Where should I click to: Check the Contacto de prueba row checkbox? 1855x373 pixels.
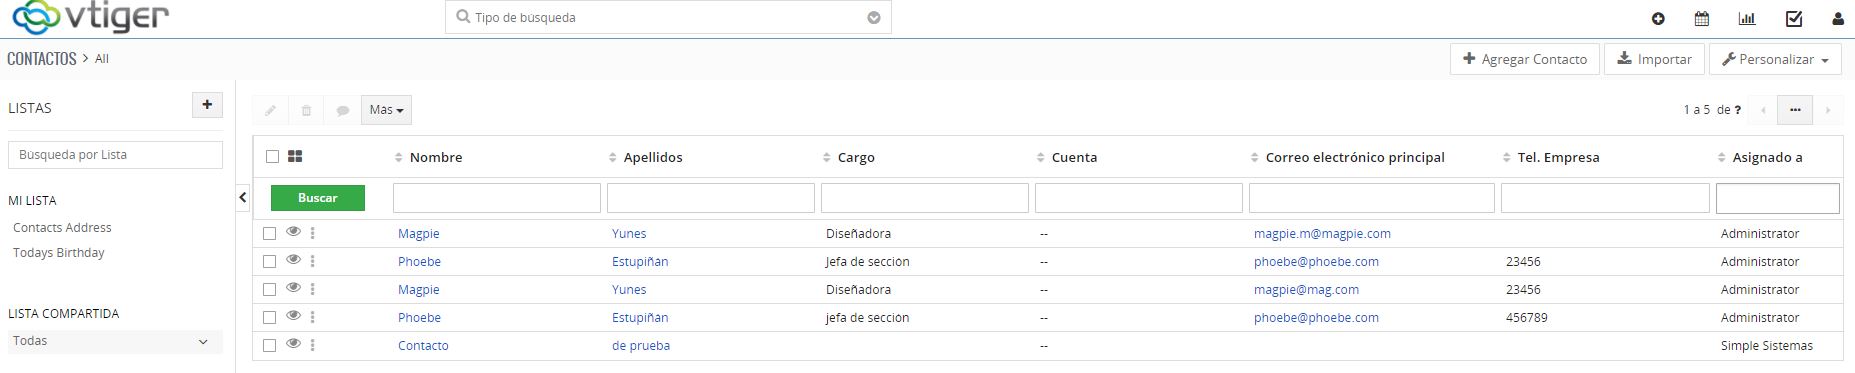[x=269, y=345]
